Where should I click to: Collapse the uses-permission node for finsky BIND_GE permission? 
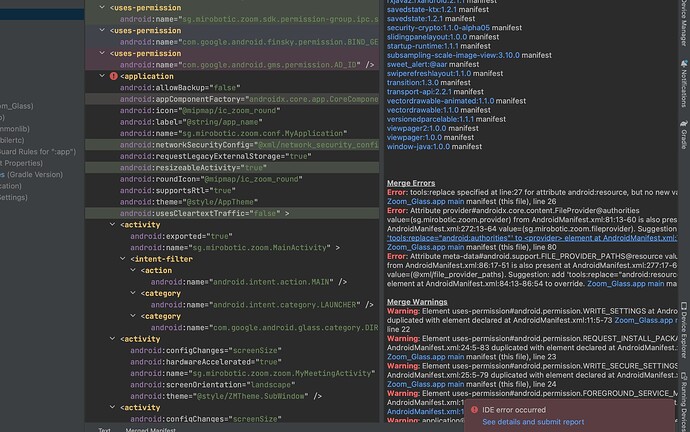[102, 30]
